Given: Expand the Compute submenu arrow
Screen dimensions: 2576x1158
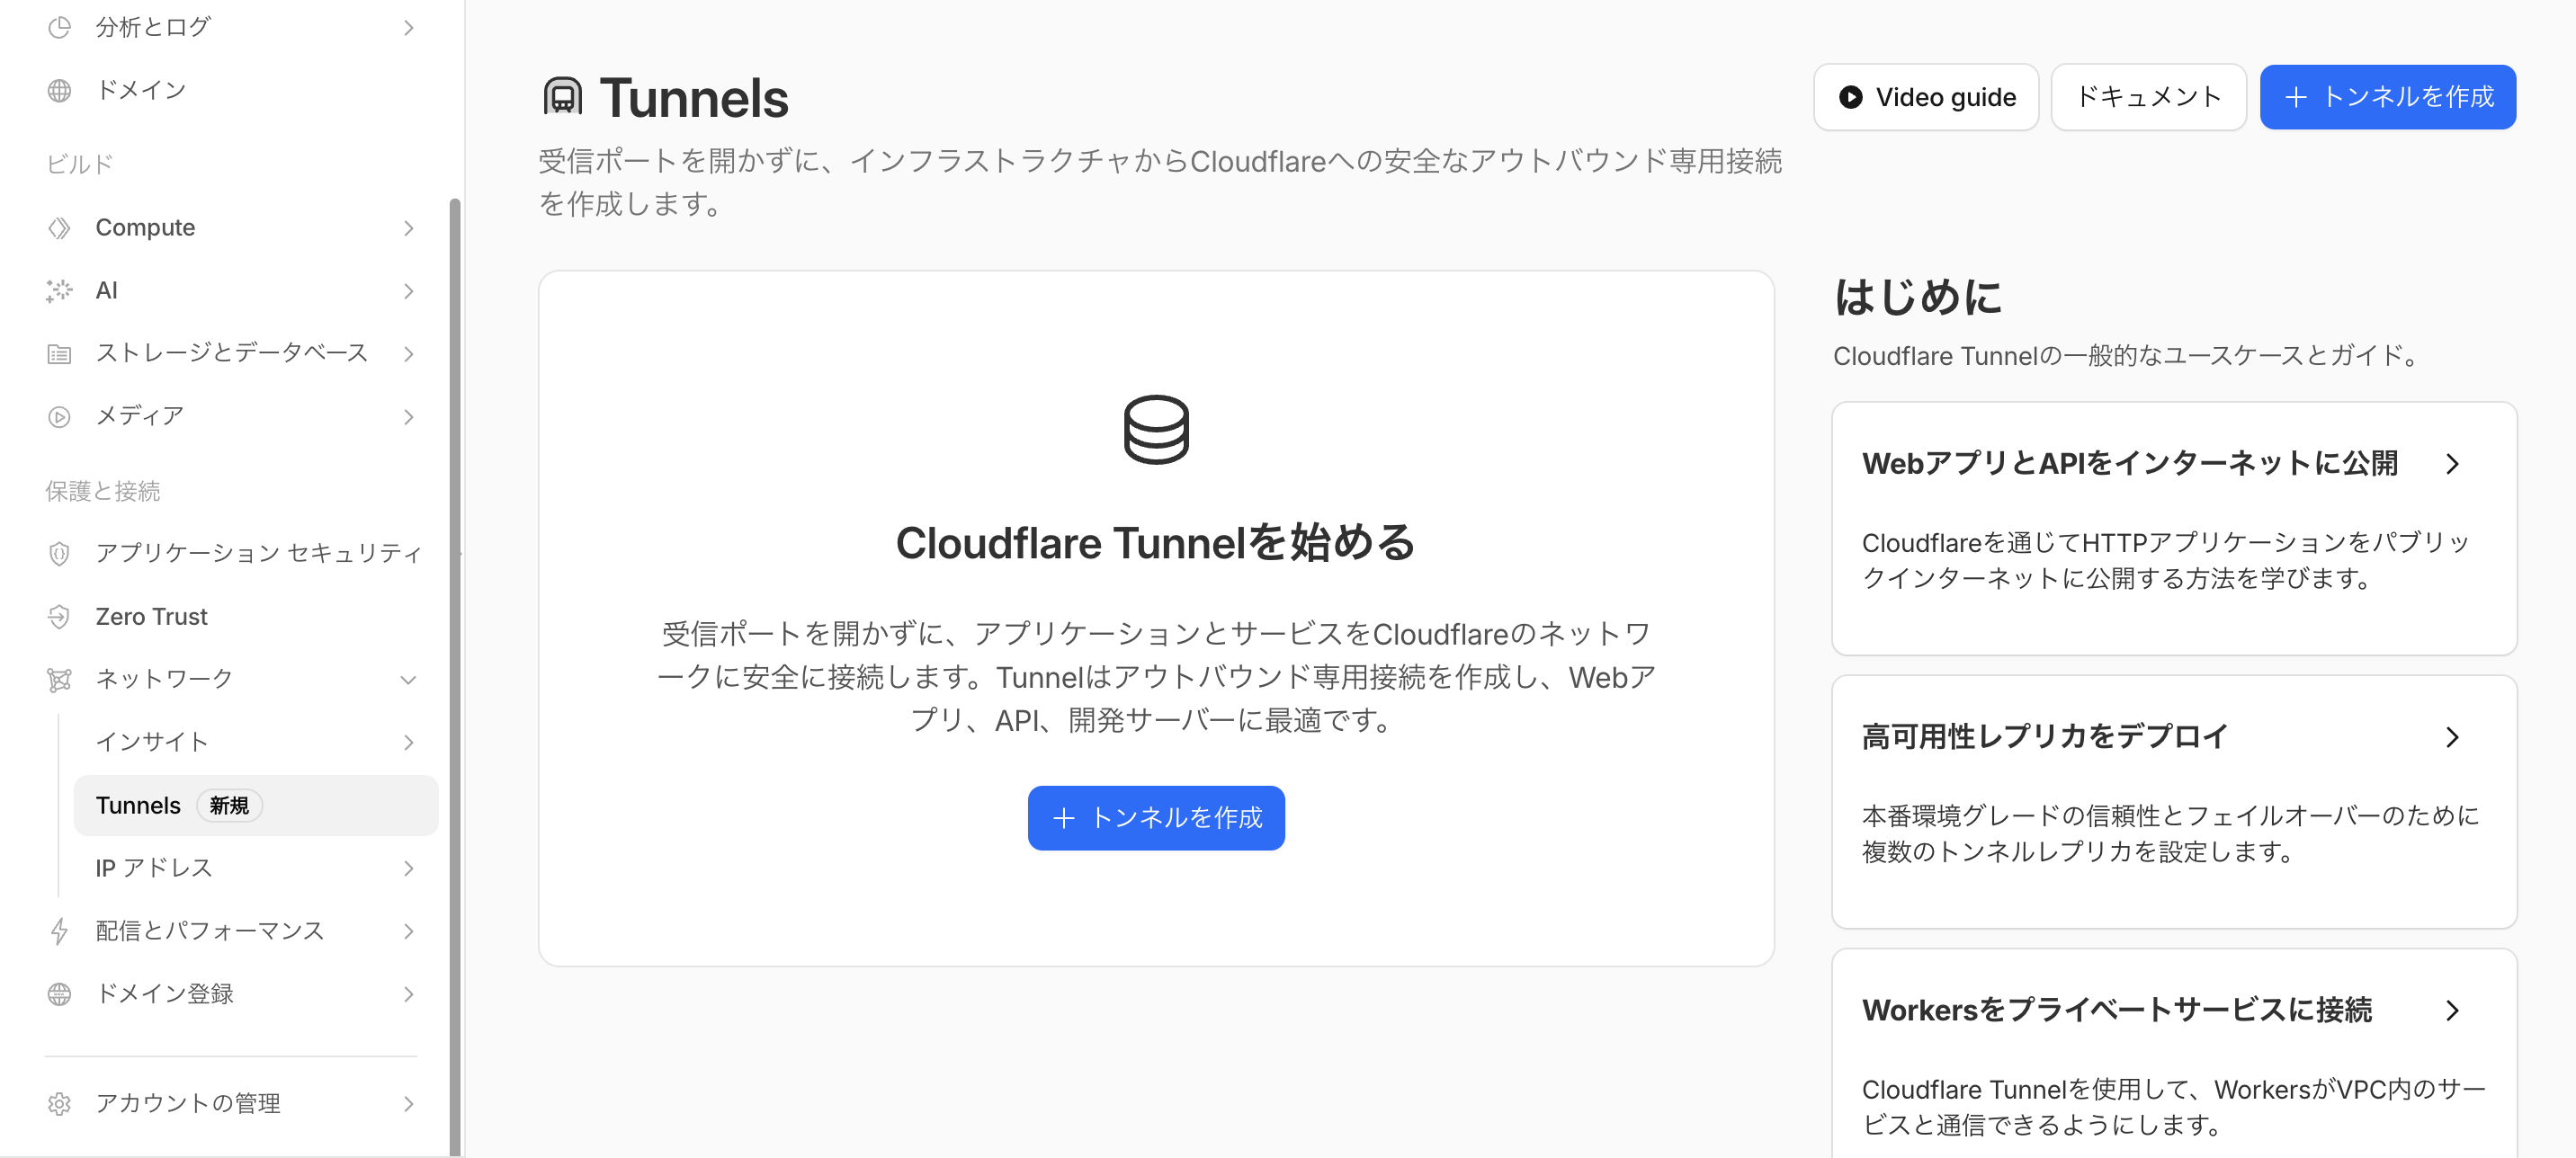Looking at the screenshot, I should click(x=408, y=228).
